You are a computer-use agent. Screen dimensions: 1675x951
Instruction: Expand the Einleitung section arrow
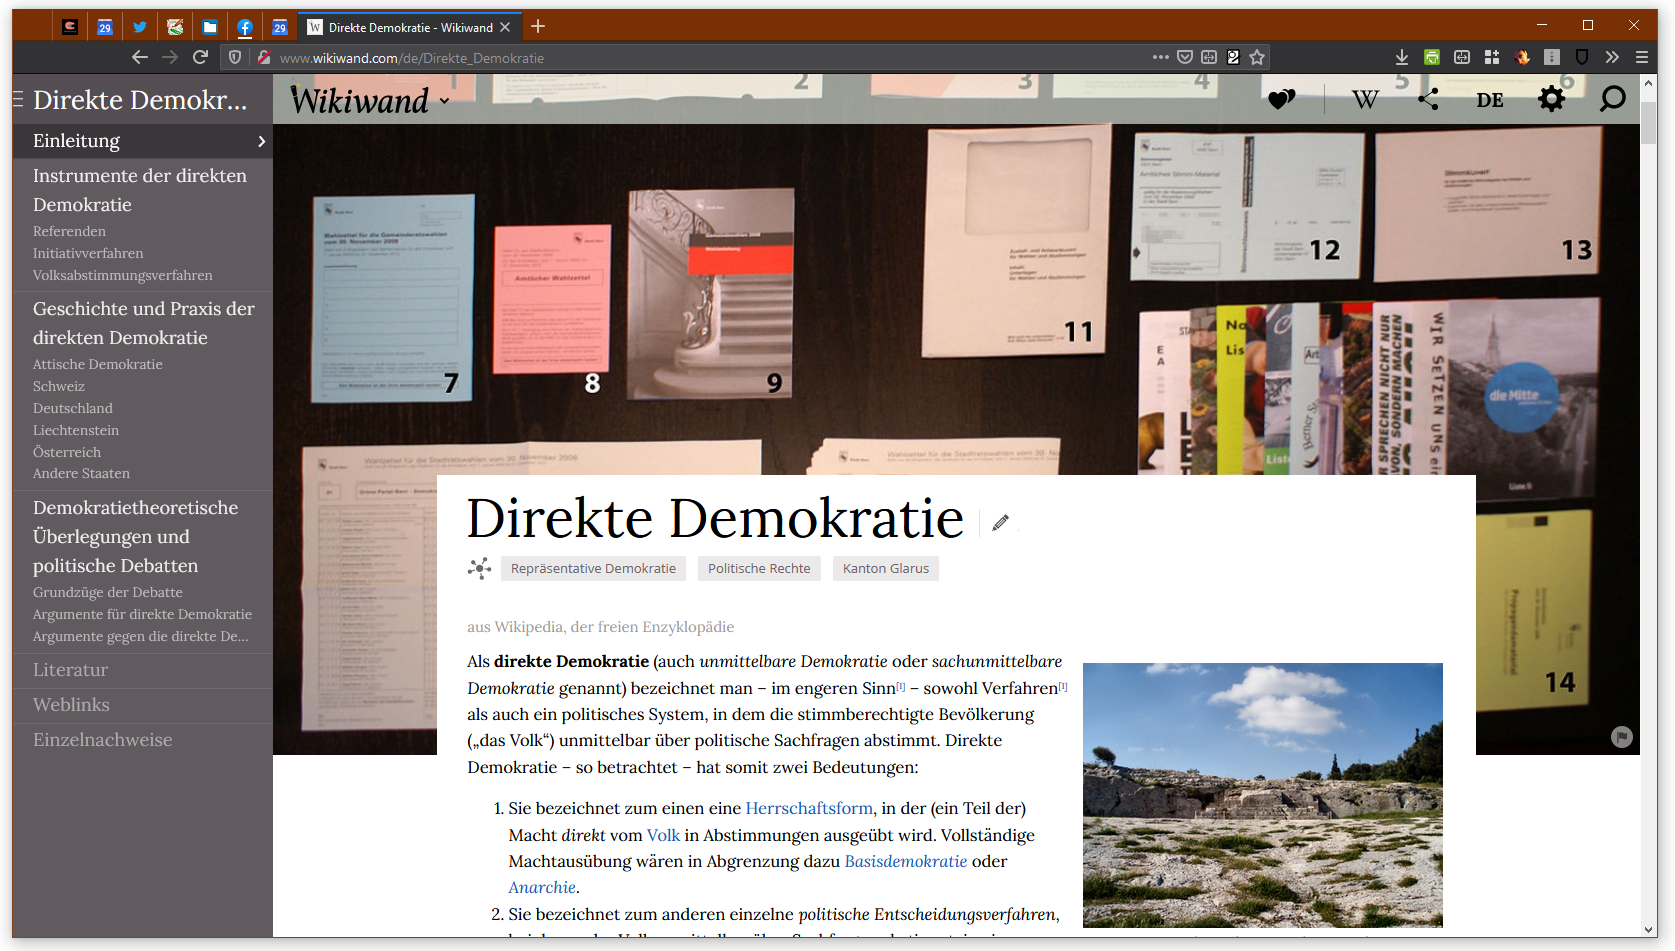click(262, 141)
